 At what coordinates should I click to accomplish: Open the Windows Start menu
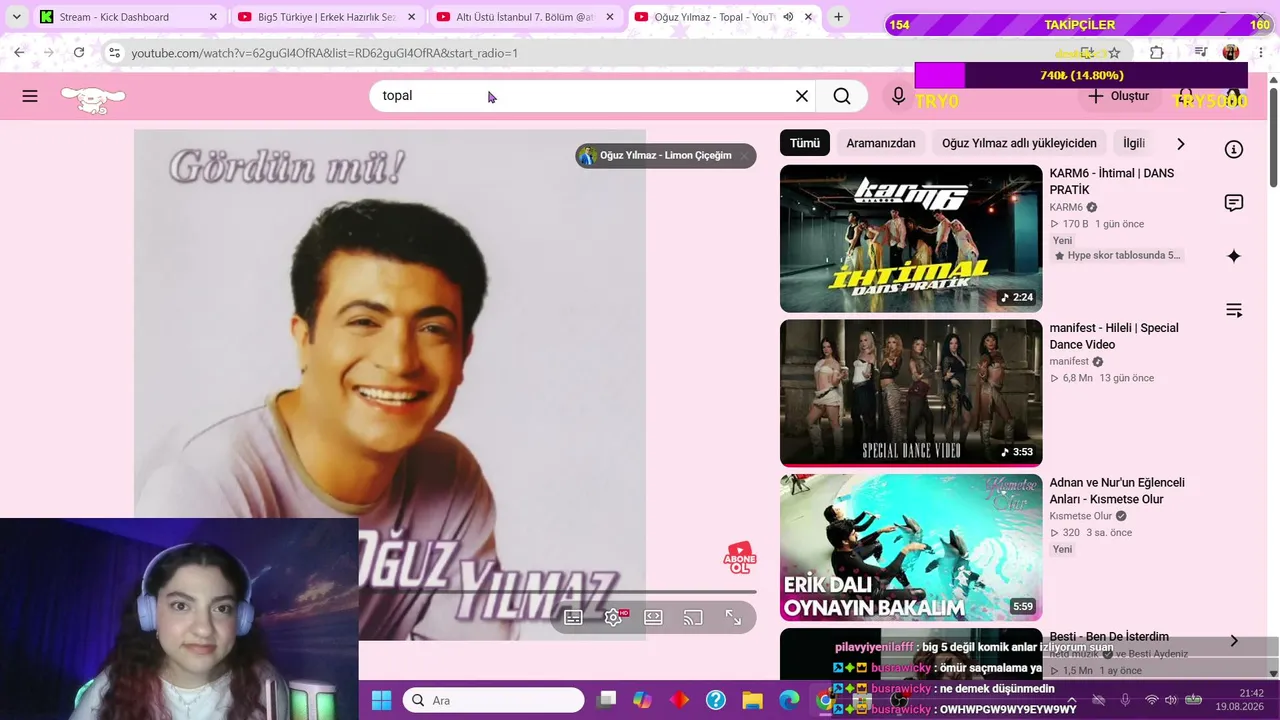click(381, 700)
